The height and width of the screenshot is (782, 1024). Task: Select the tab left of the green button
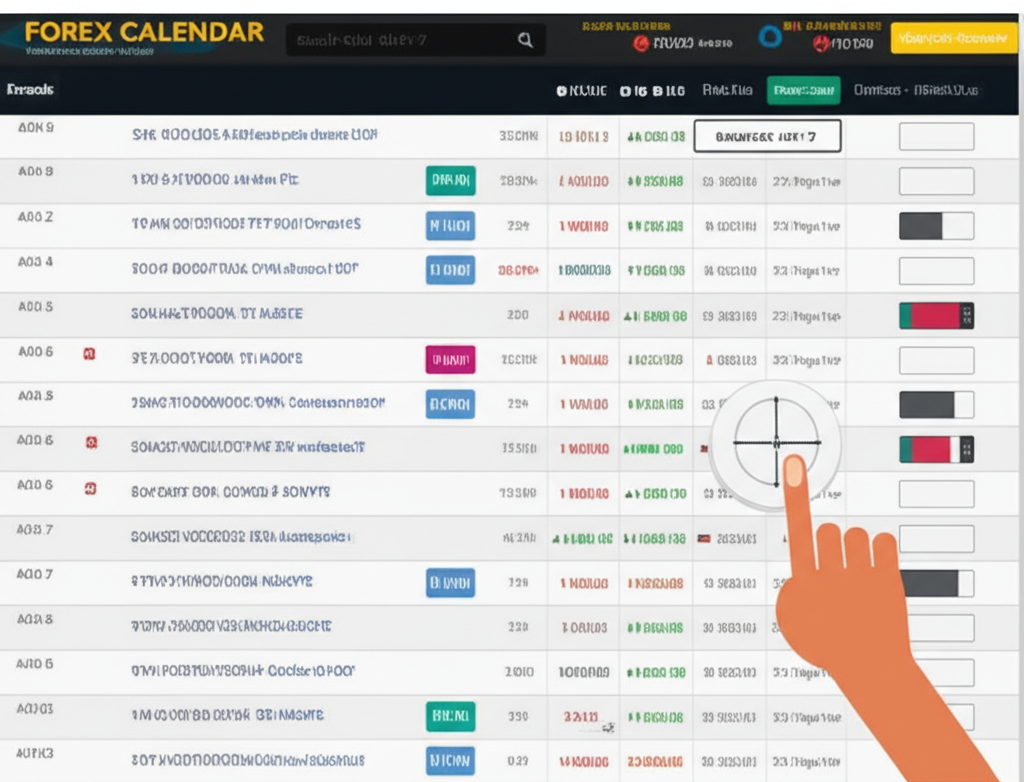click(727, 91)
